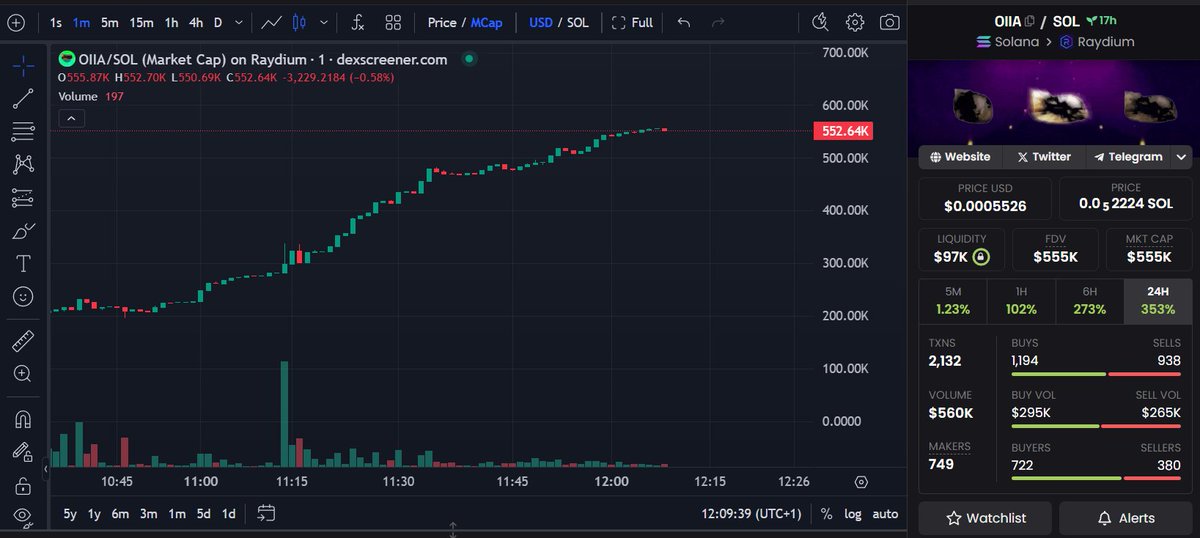Click the OIIA token banner image
Image resolution: width=1200 pixels, height=538 pixels.
[x=1055, y=107]
